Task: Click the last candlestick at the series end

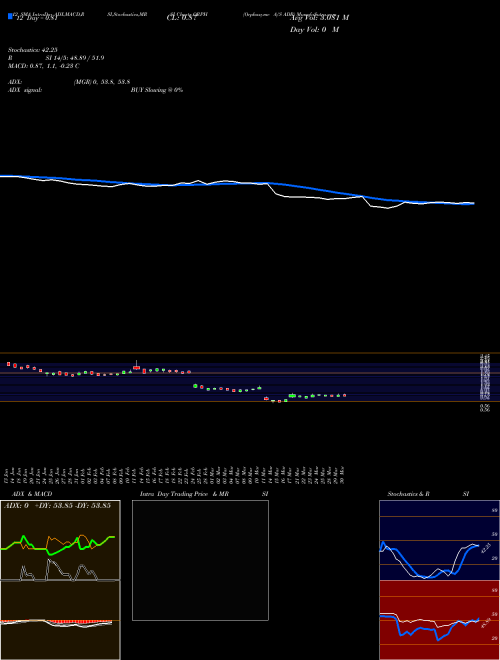Action: [344, 395]
